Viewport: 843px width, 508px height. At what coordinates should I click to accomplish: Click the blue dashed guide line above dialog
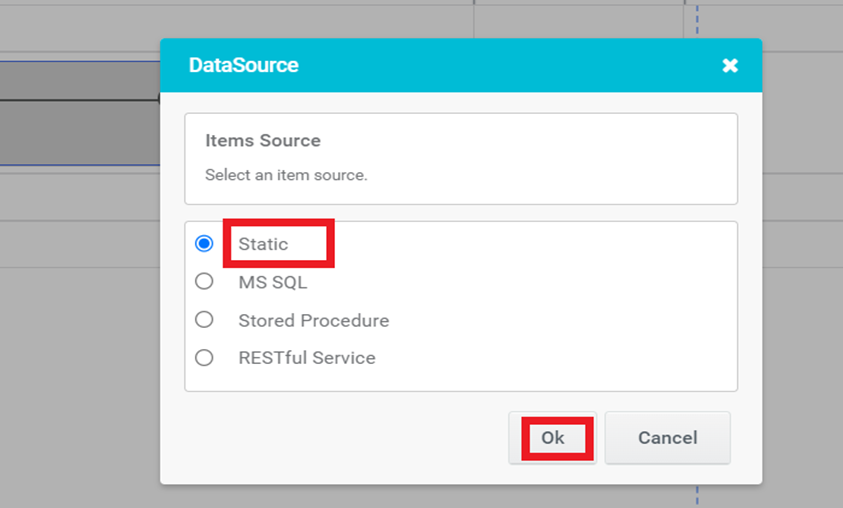697,20
